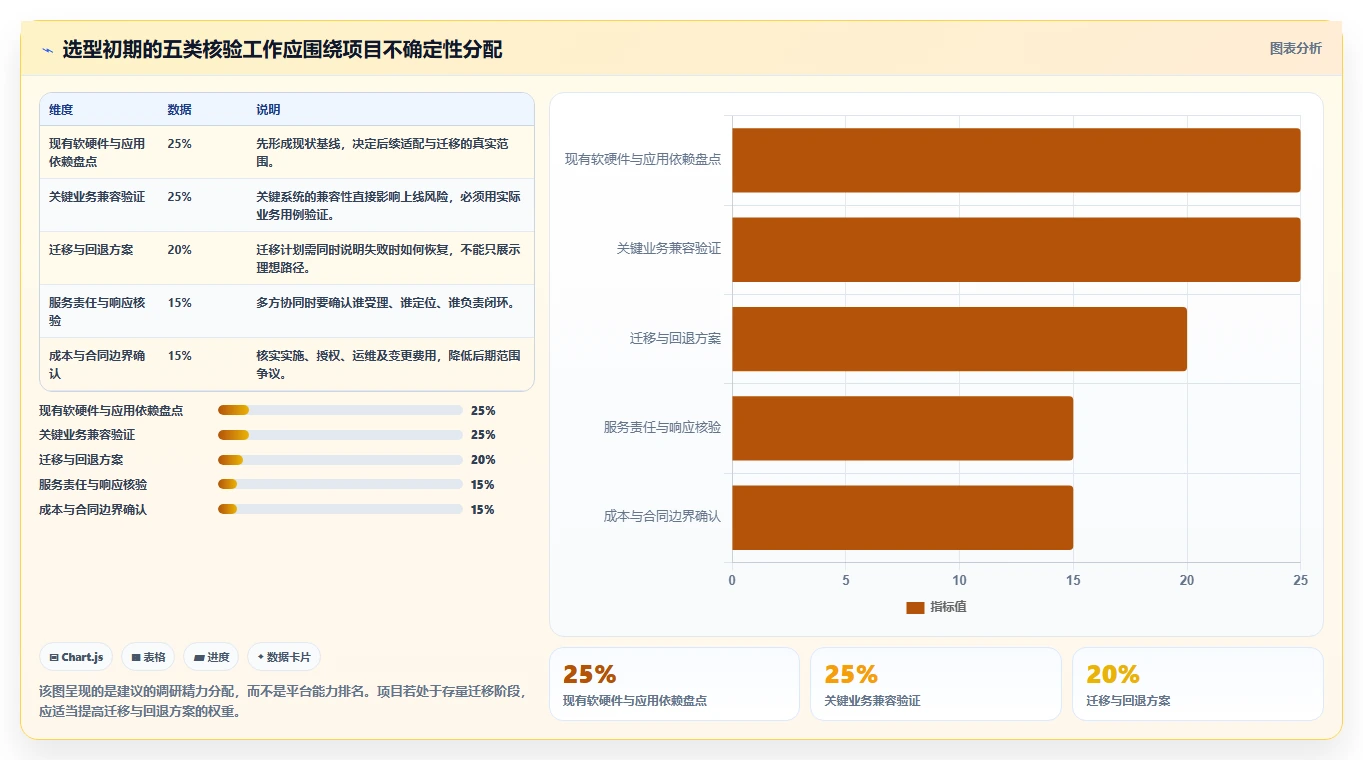Click the pulse icon before the page title

pos(47,50)
